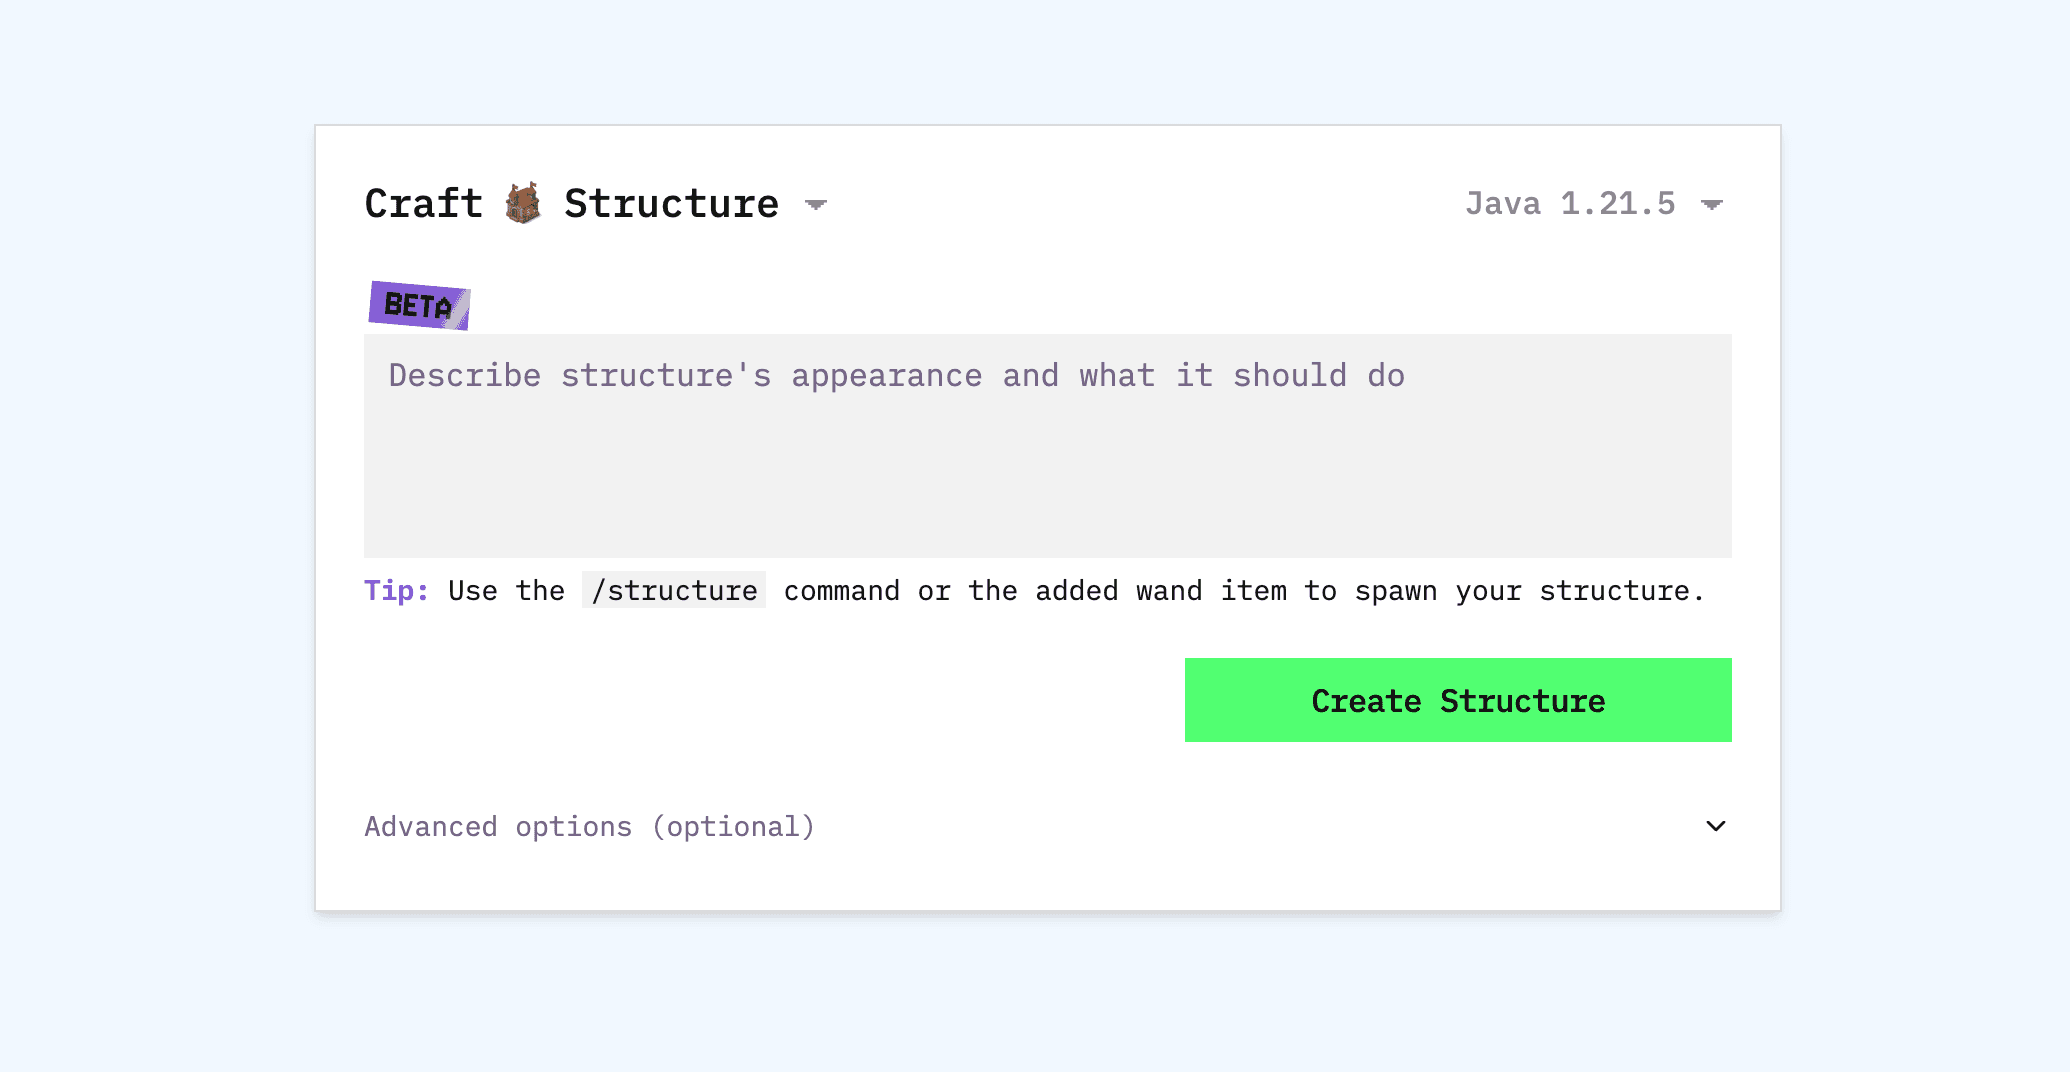Click the Craft Structure title text
Screen dimensions: 2070x1072
pyautogui.click(x=571, y=203)
